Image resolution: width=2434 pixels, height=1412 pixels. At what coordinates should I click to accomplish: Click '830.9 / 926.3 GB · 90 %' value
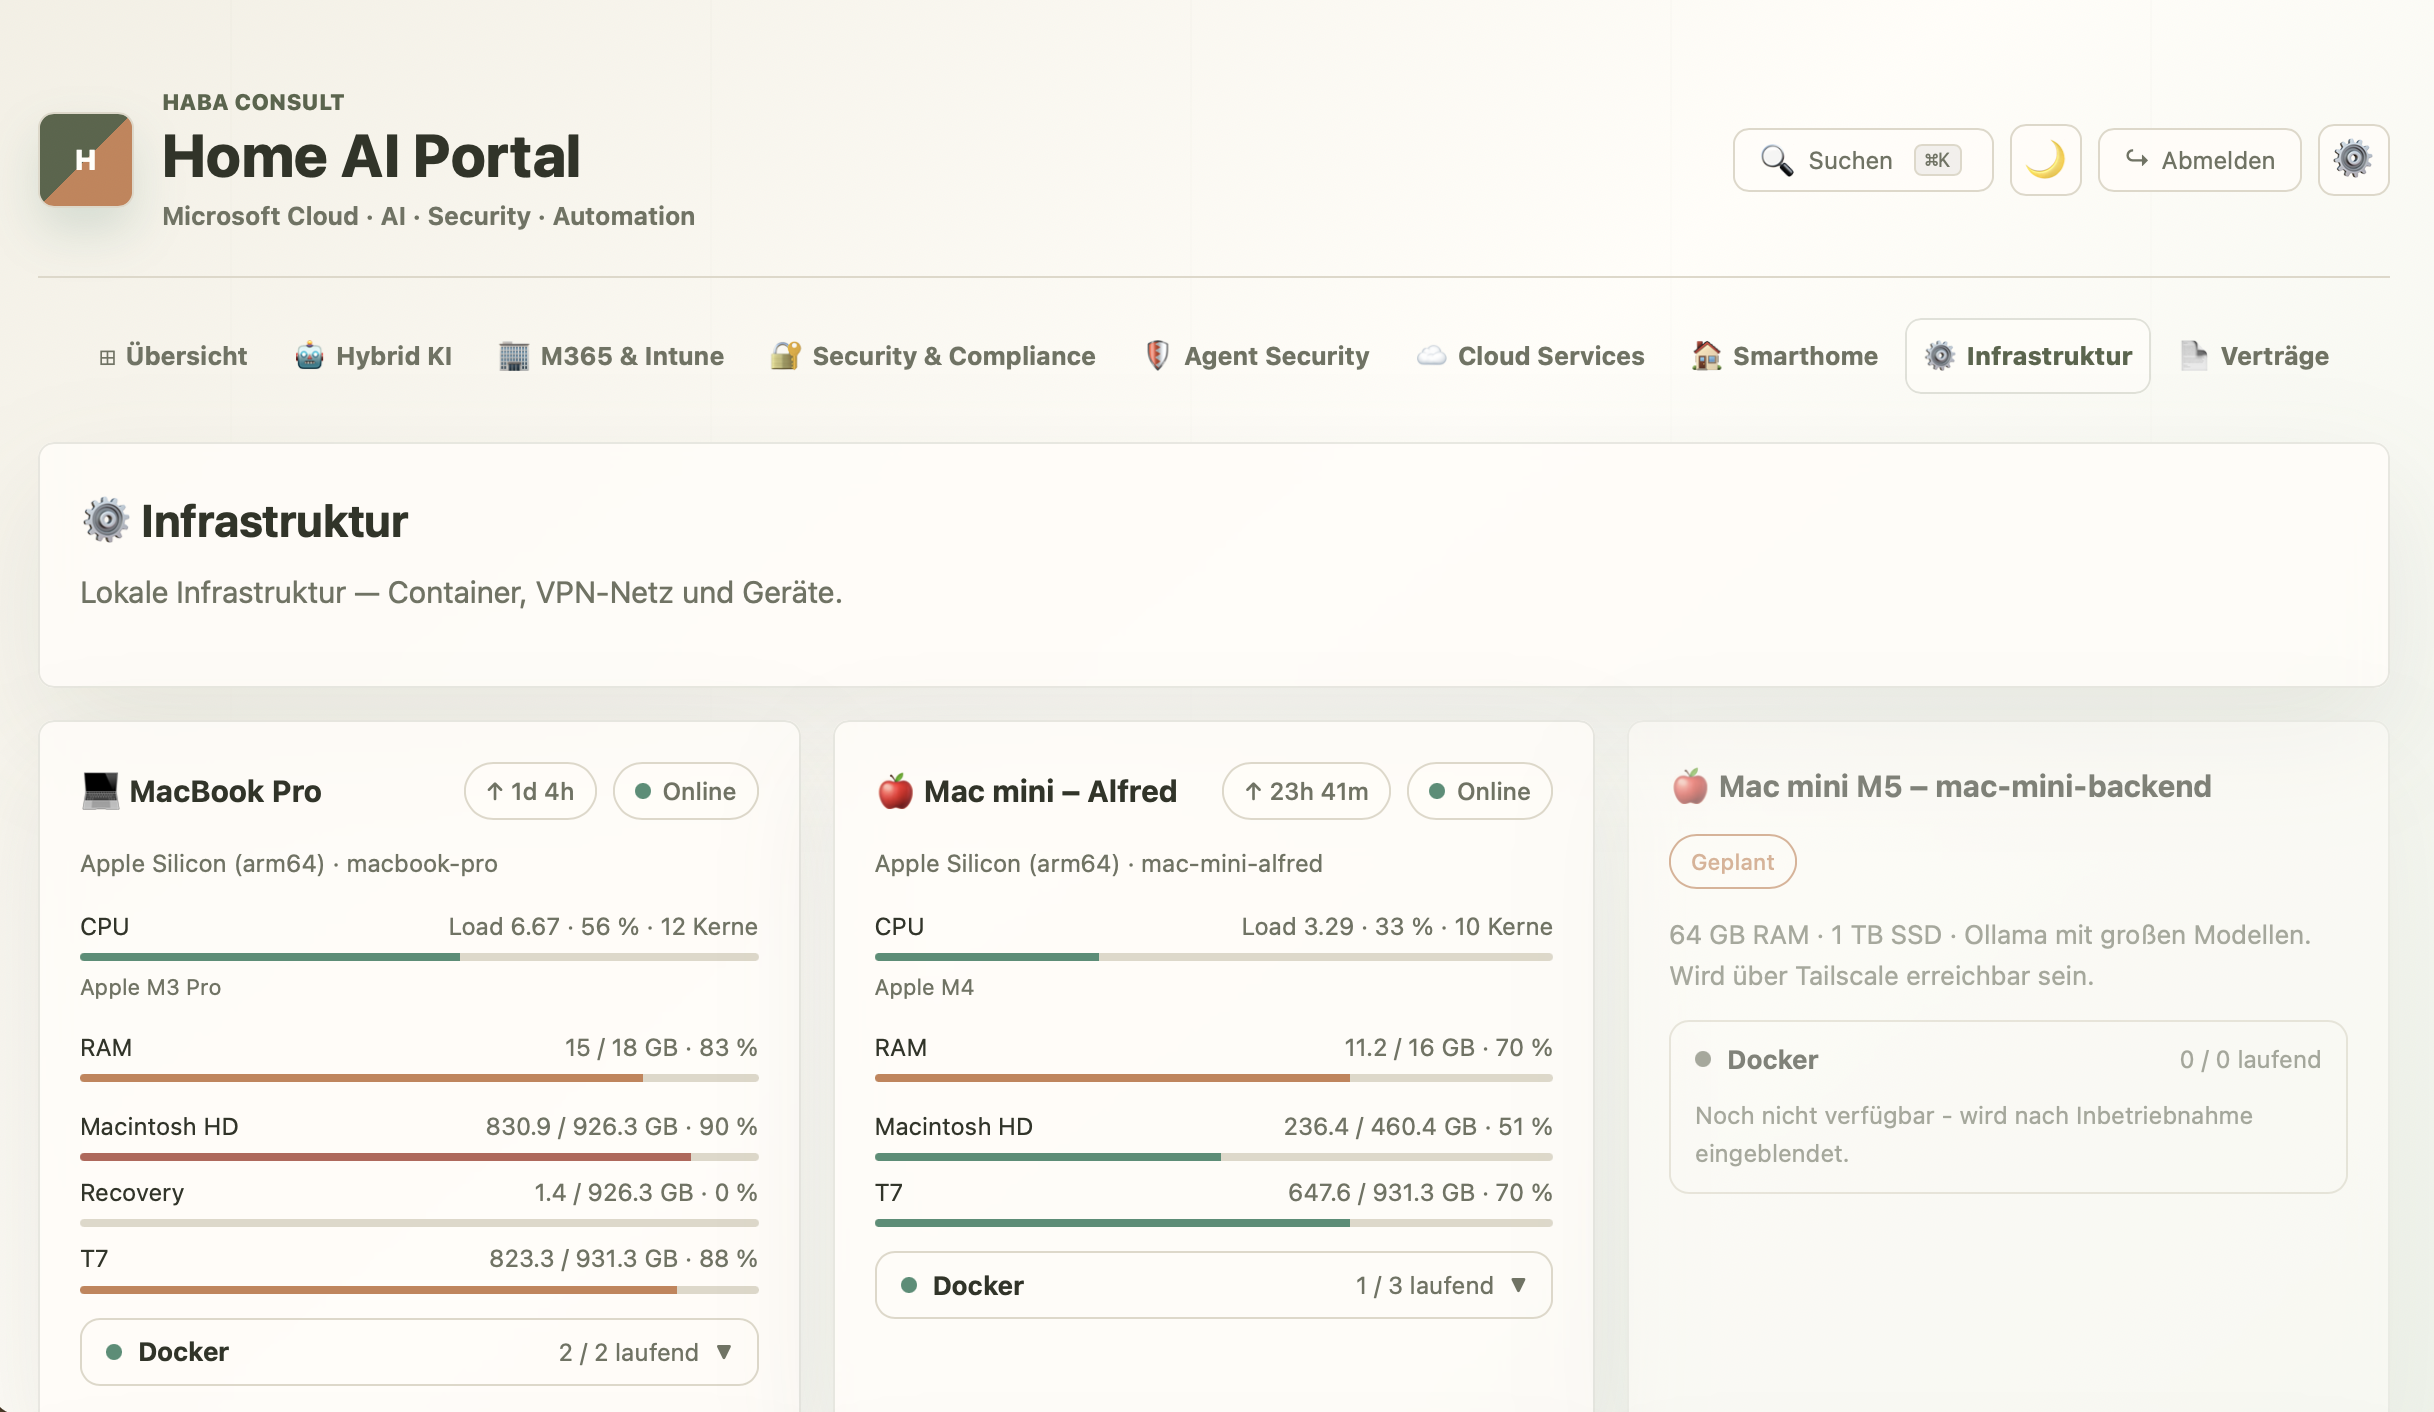(622, 1127)
